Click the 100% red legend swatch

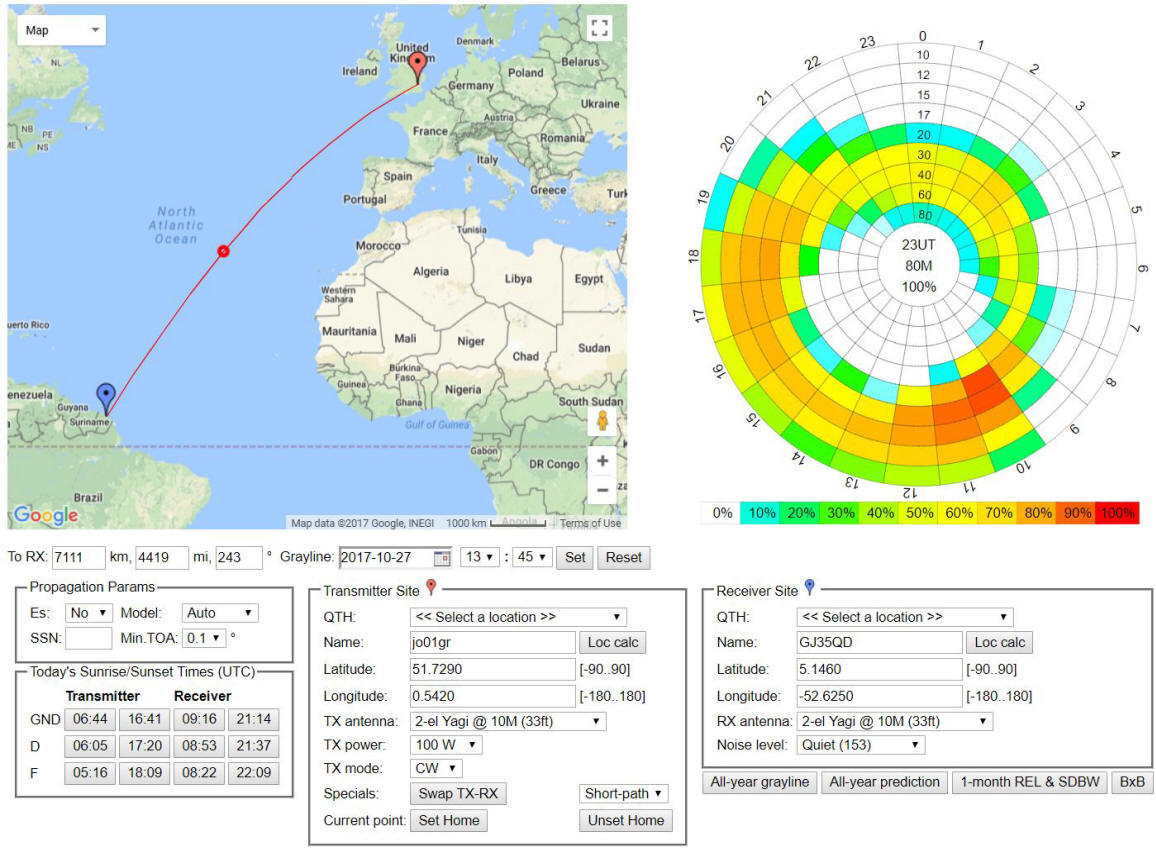pos(1118,513)
